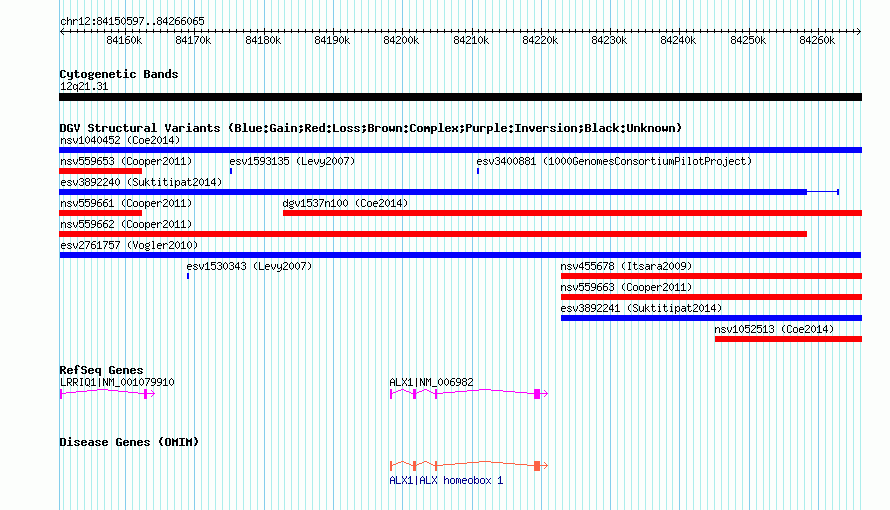This screenshot has height=510, width=890.
Task: Click the LRRIQ1|NM_001079910 gene label
Action: pyautogui.click(x=117, y=382)
